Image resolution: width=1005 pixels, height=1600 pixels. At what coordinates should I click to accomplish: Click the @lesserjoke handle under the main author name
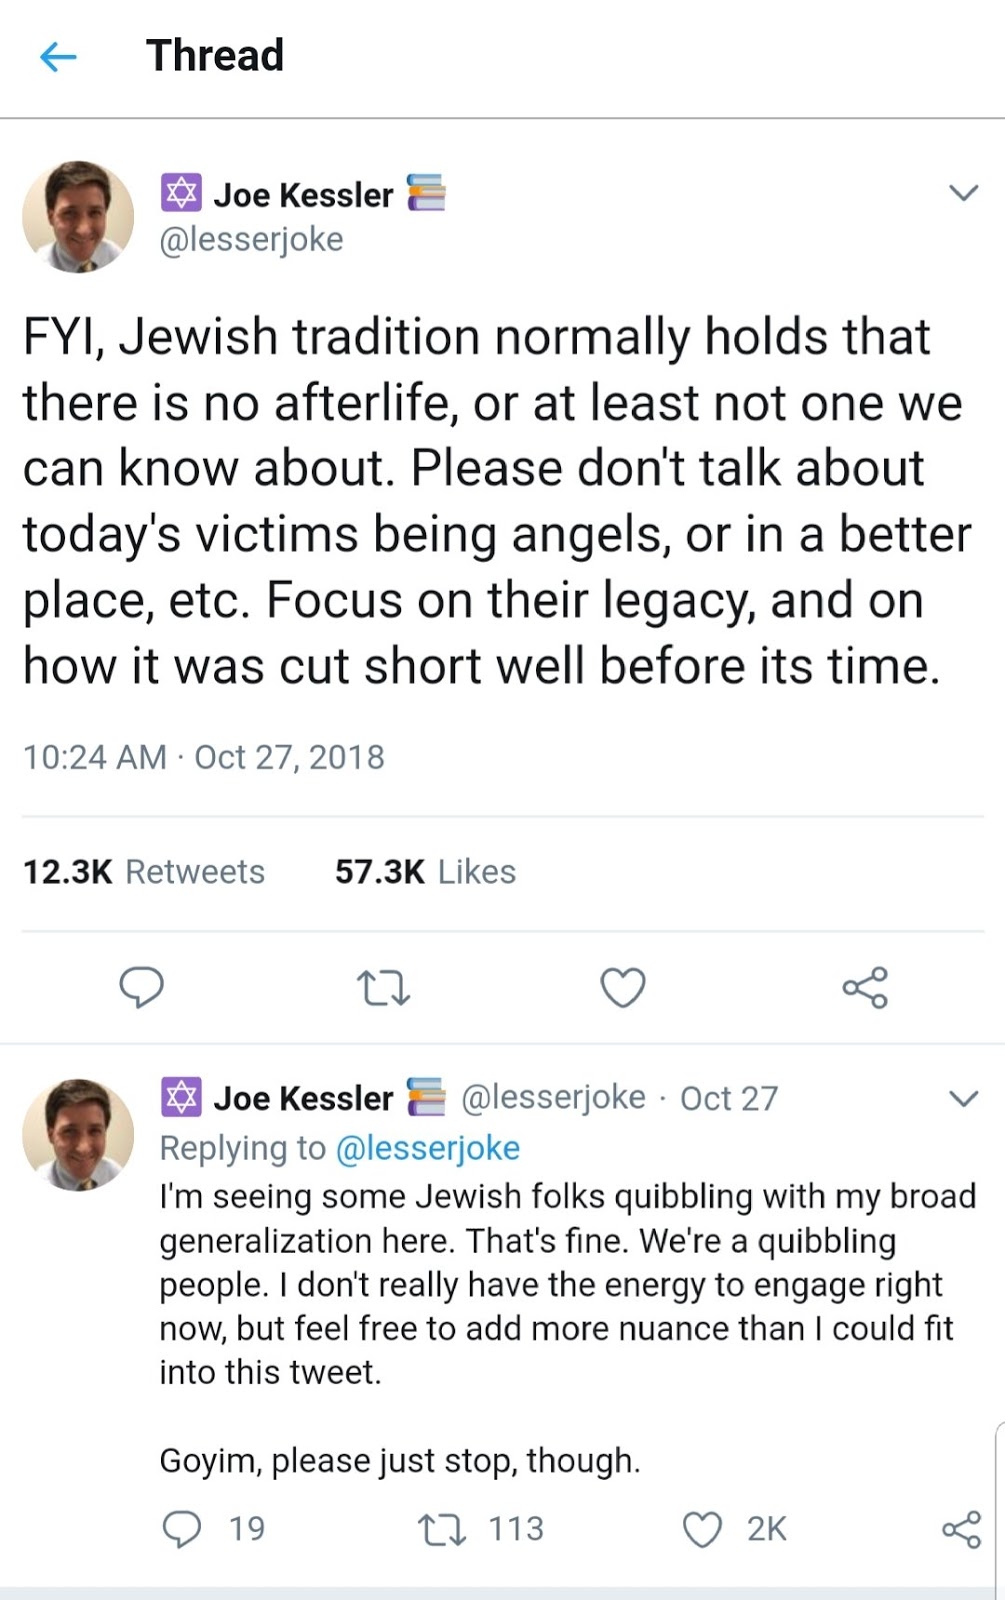click(251, 240)
